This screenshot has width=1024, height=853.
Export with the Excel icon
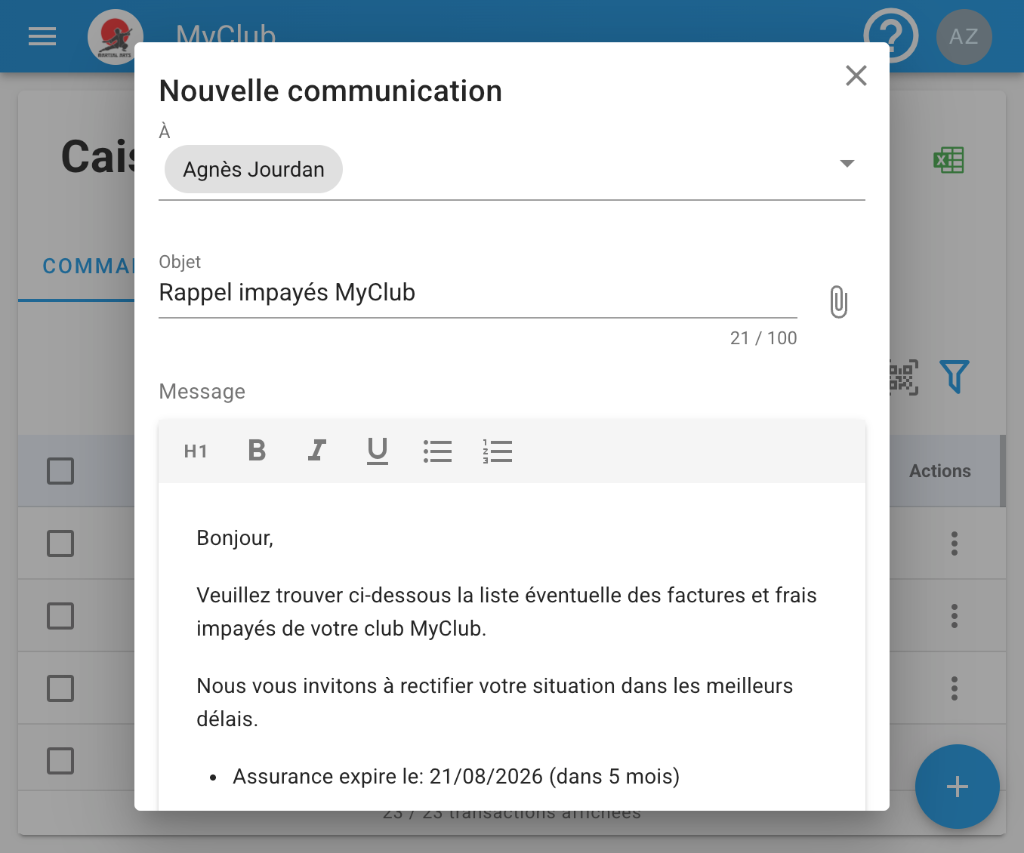click(x=948, y=161)
